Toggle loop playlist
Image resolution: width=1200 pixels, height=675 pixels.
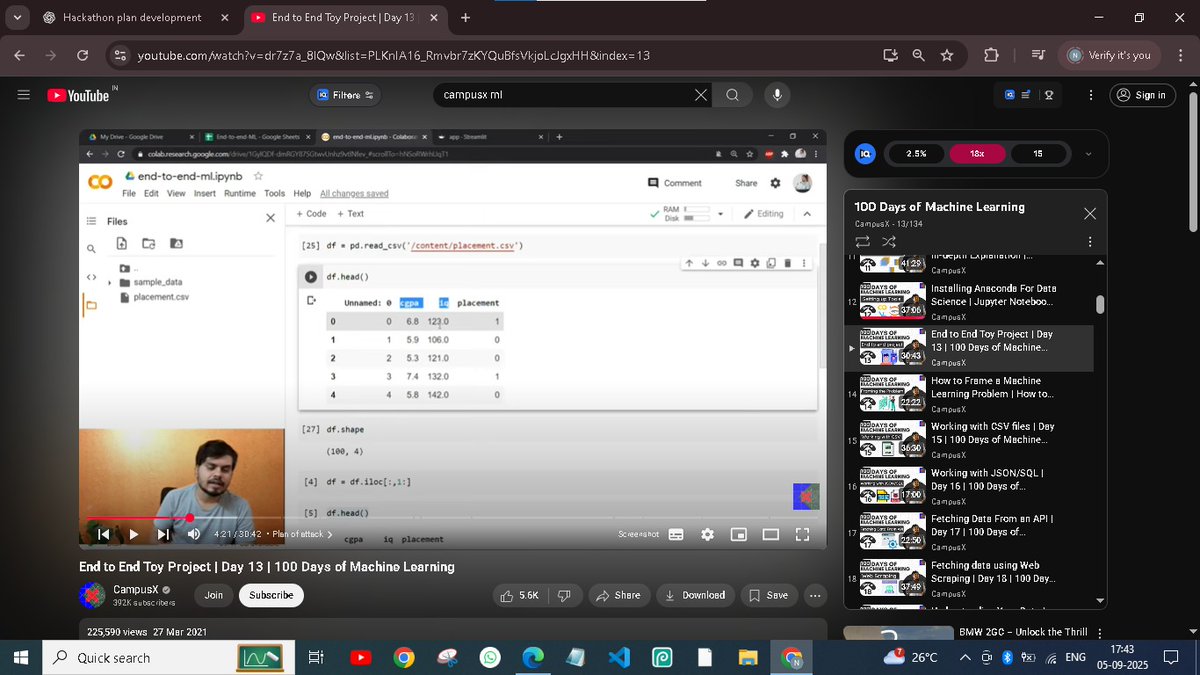(862, 241)
